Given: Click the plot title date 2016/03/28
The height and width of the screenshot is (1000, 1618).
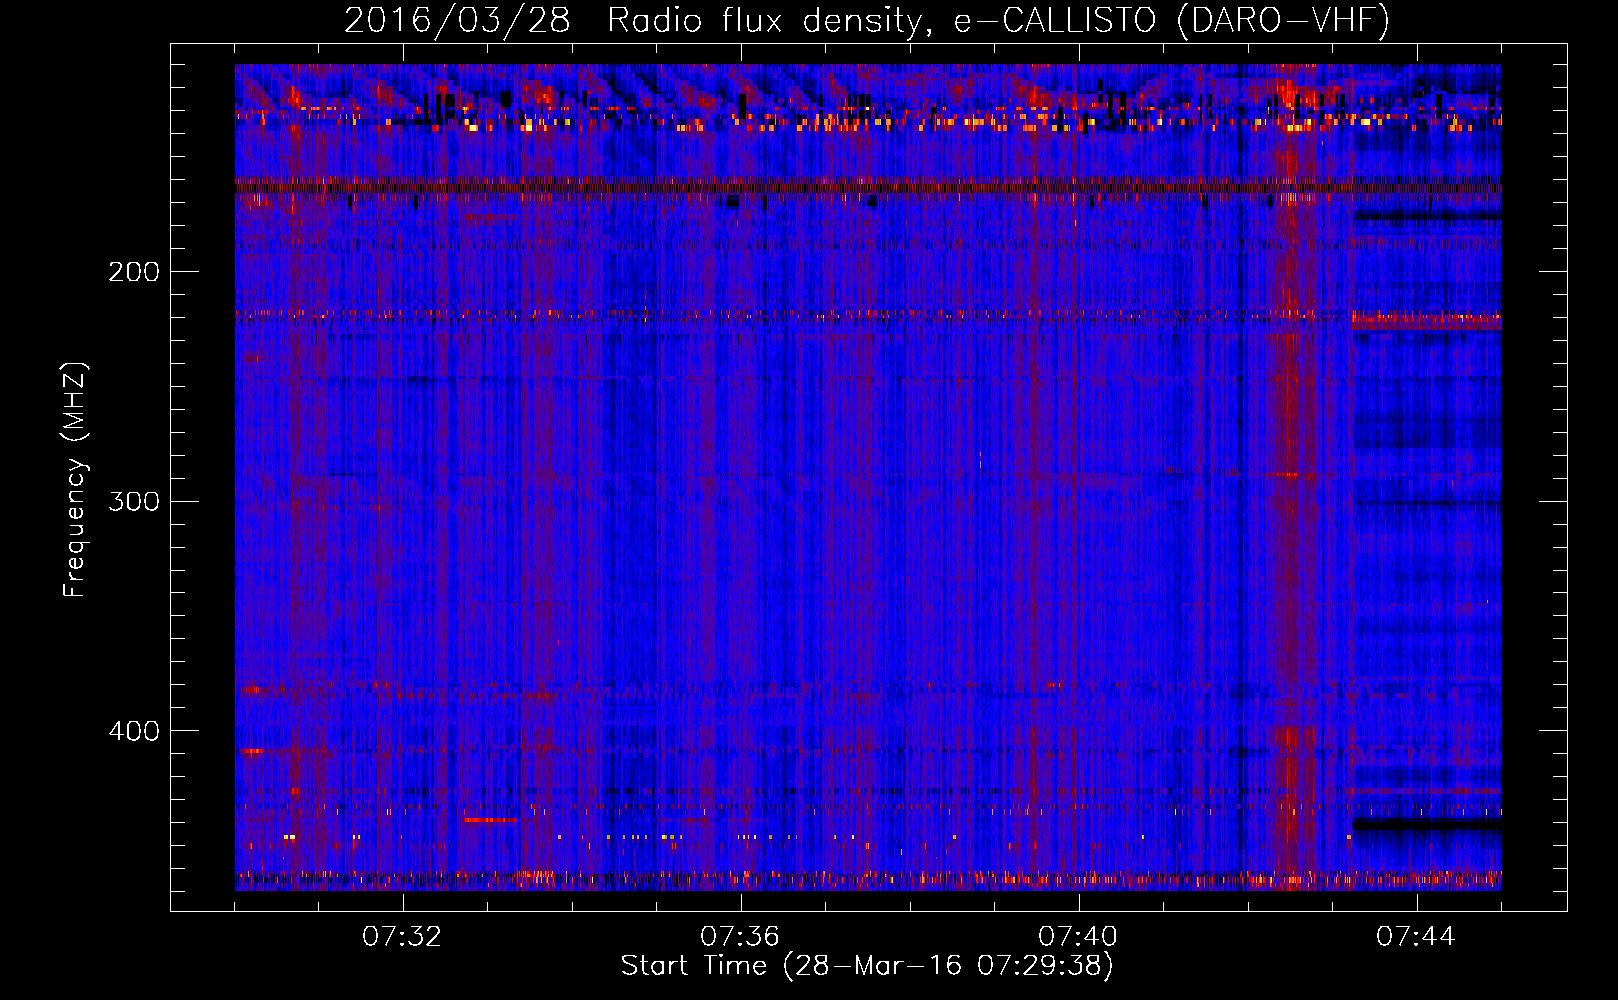Looking at the screenshot, I should click(457, 20).
